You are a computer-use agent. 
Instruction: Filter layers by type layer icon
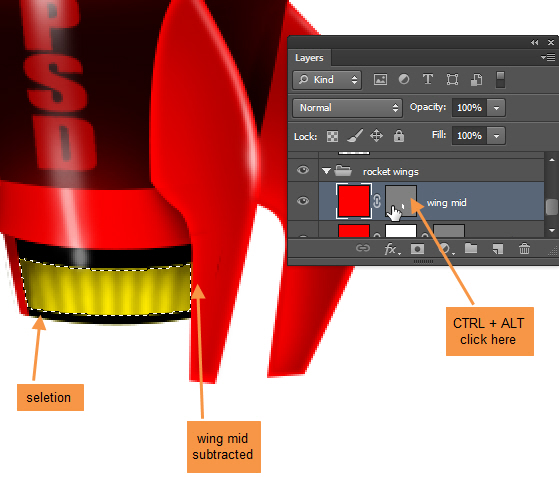click(x=428, y=79)
